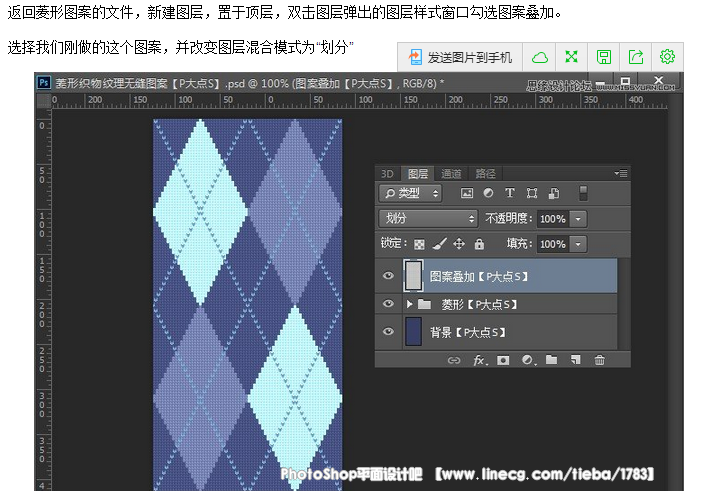The width and height of the screenshot is (704, 491).
Task: Open the 划分 blend mode dropdown
Action: click(x=428, y=219)
